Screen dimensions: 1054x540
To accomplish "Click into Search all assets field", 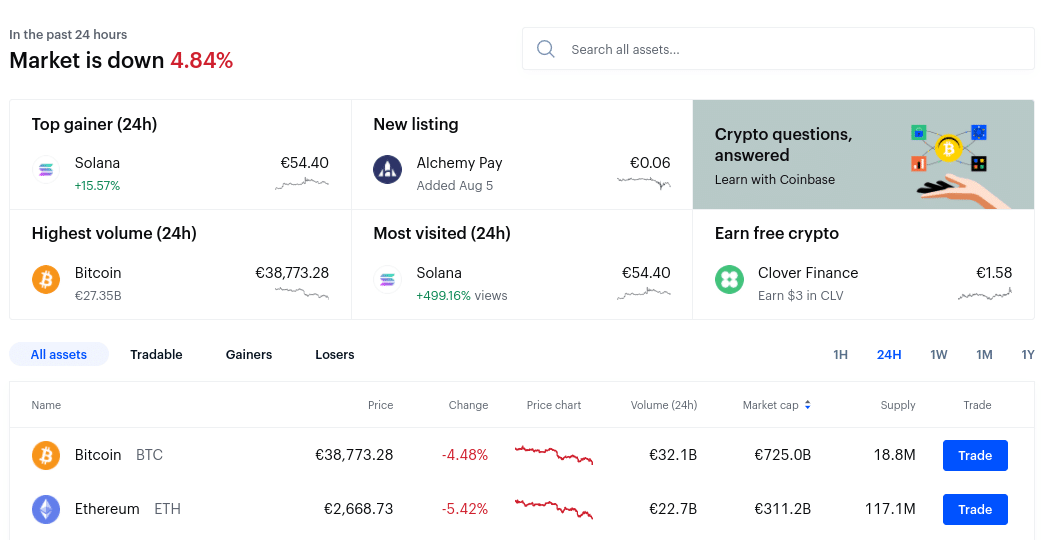I will click(778, 48).
